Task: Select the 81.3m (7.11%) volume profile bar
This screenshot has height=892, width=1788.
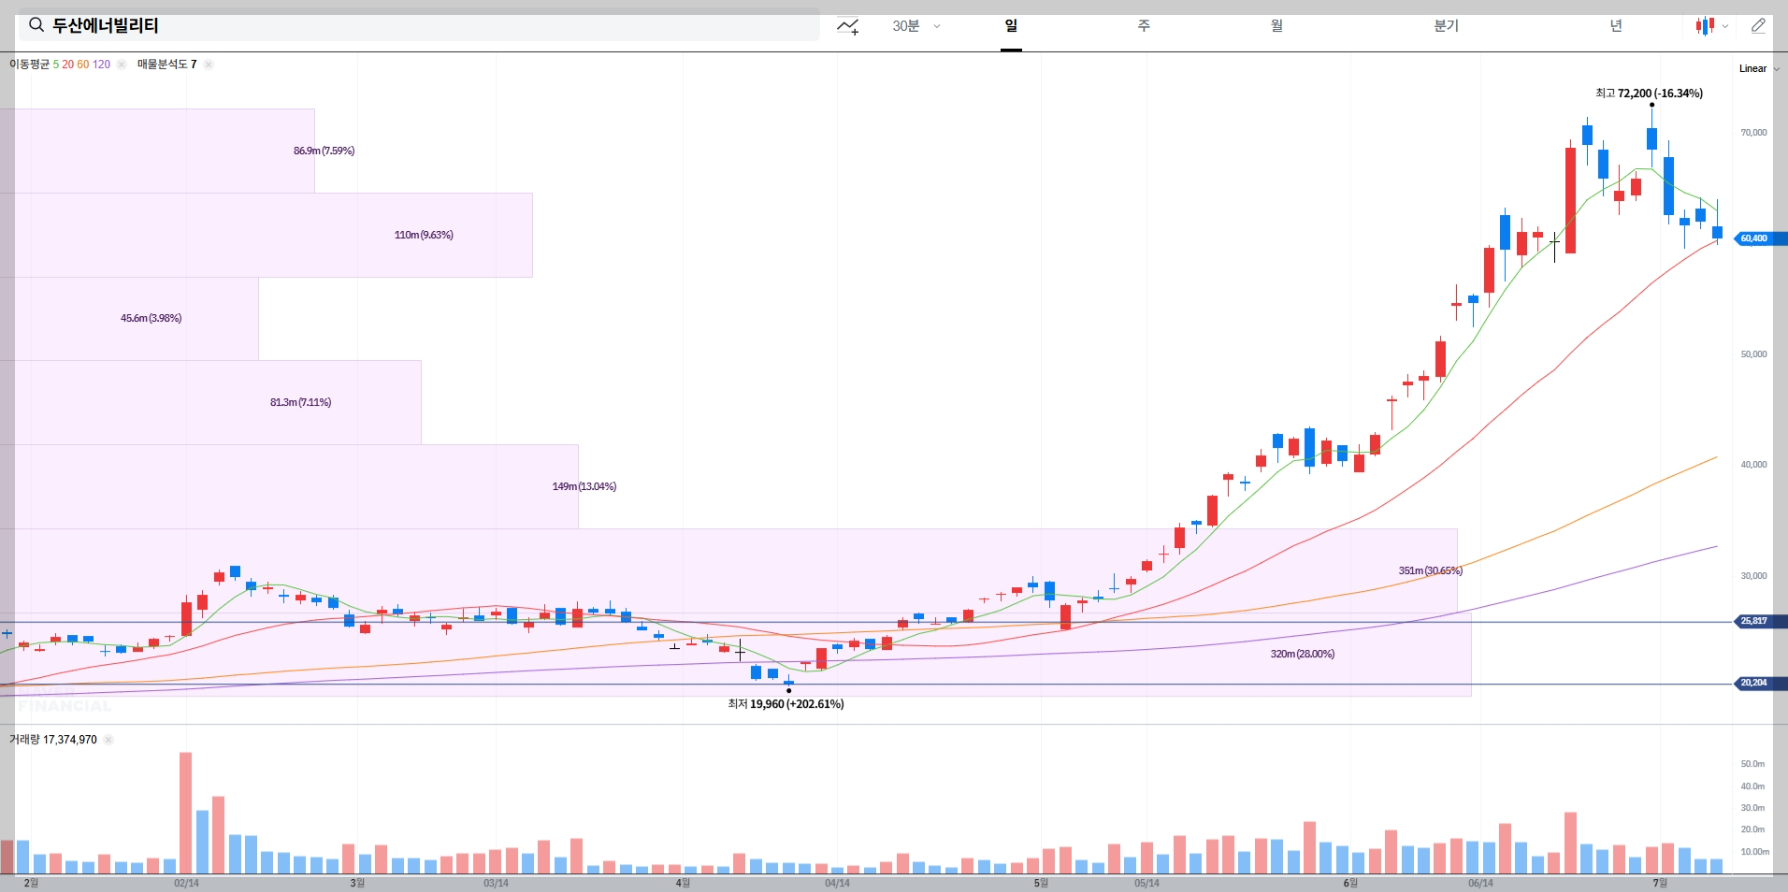Action: 210,402
